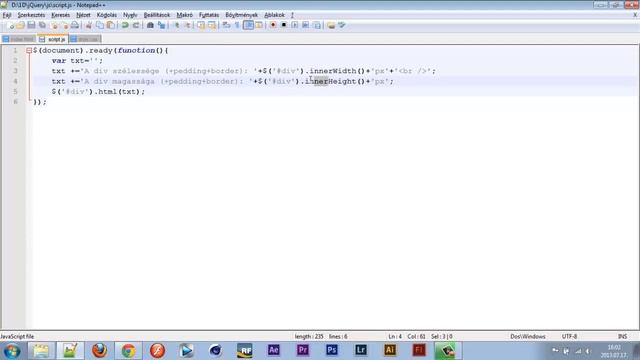Toggle the highlighted indent guide button
The image size is (640, 360).
tap(248, 25)
